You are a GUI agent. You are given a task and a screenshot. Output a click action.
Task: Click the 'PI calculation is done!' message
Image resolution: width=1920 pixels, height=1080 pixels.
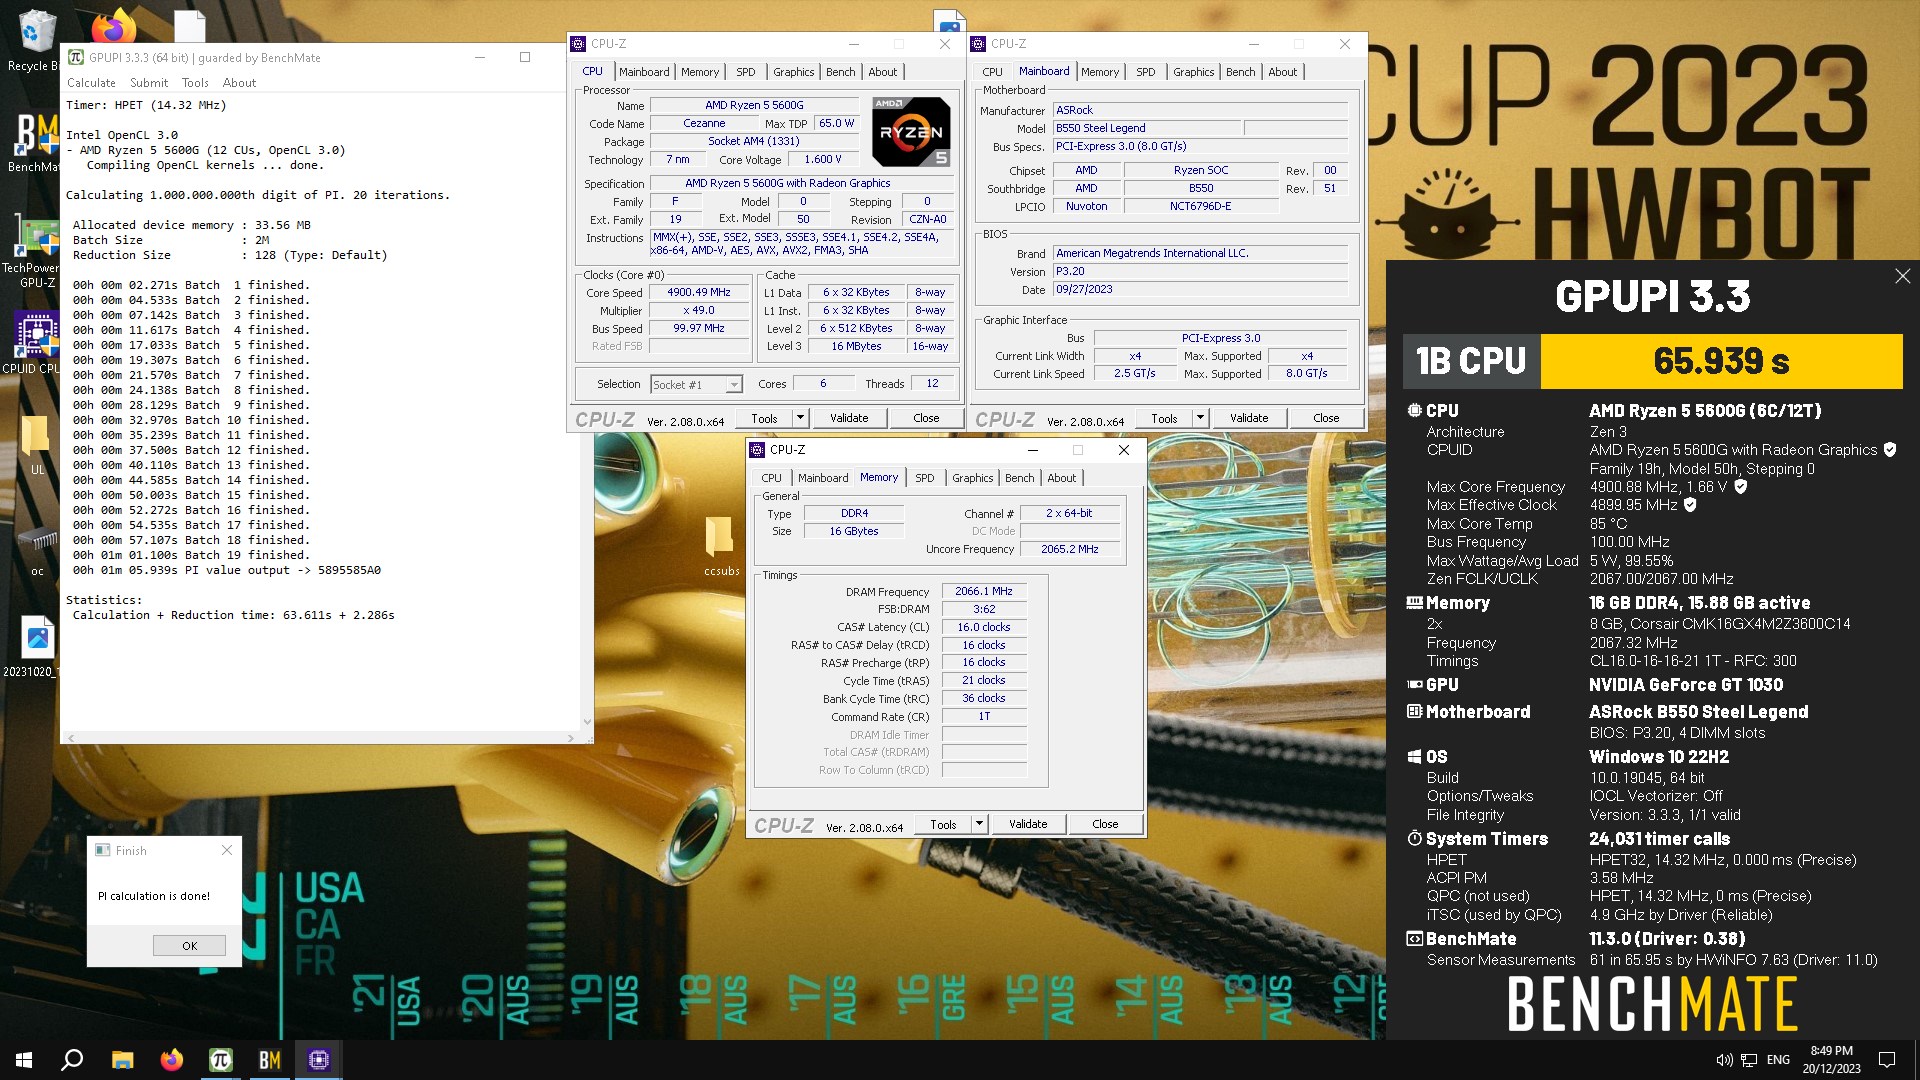coord(154,896)
